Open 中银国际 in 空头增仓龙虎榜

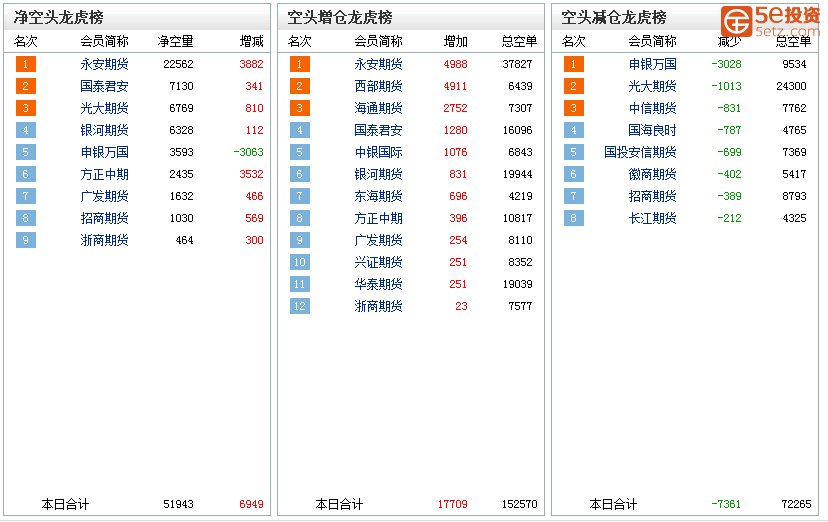(378, 152)
